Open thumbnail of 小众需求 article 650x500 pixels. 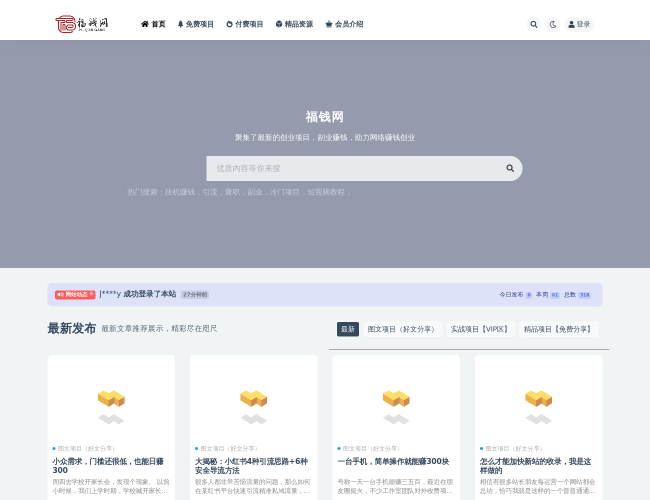(x=111, y=398)
